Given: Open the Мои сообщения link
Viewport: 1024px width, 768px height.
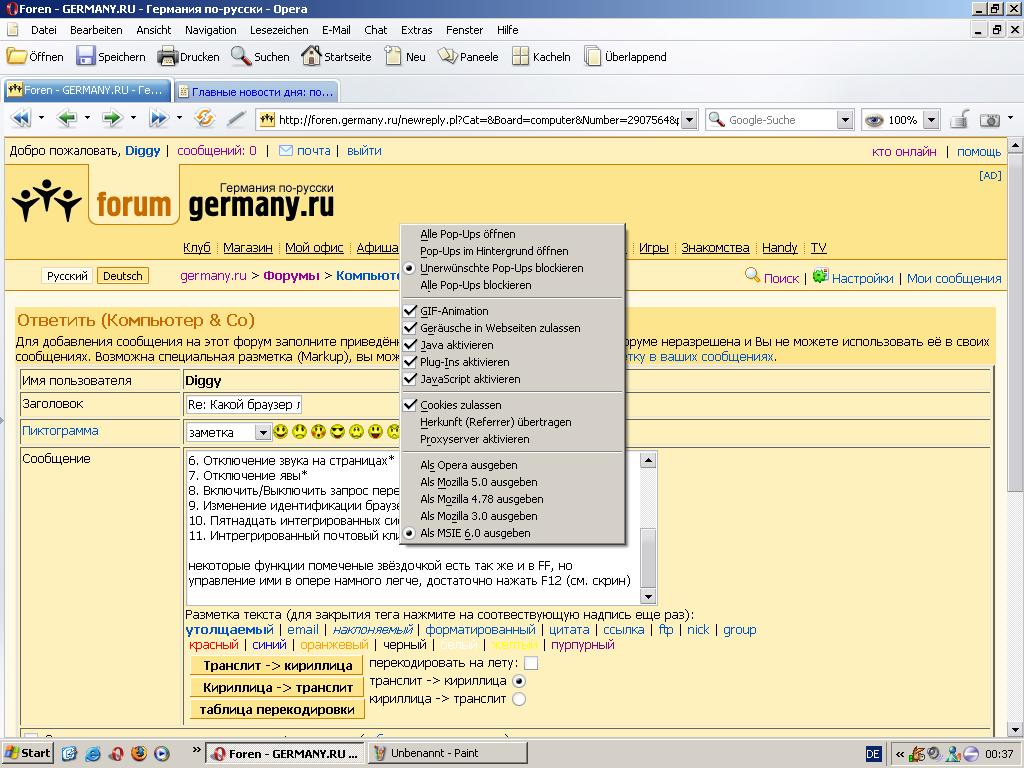Looking at the screenshot, I should (954, 278).
